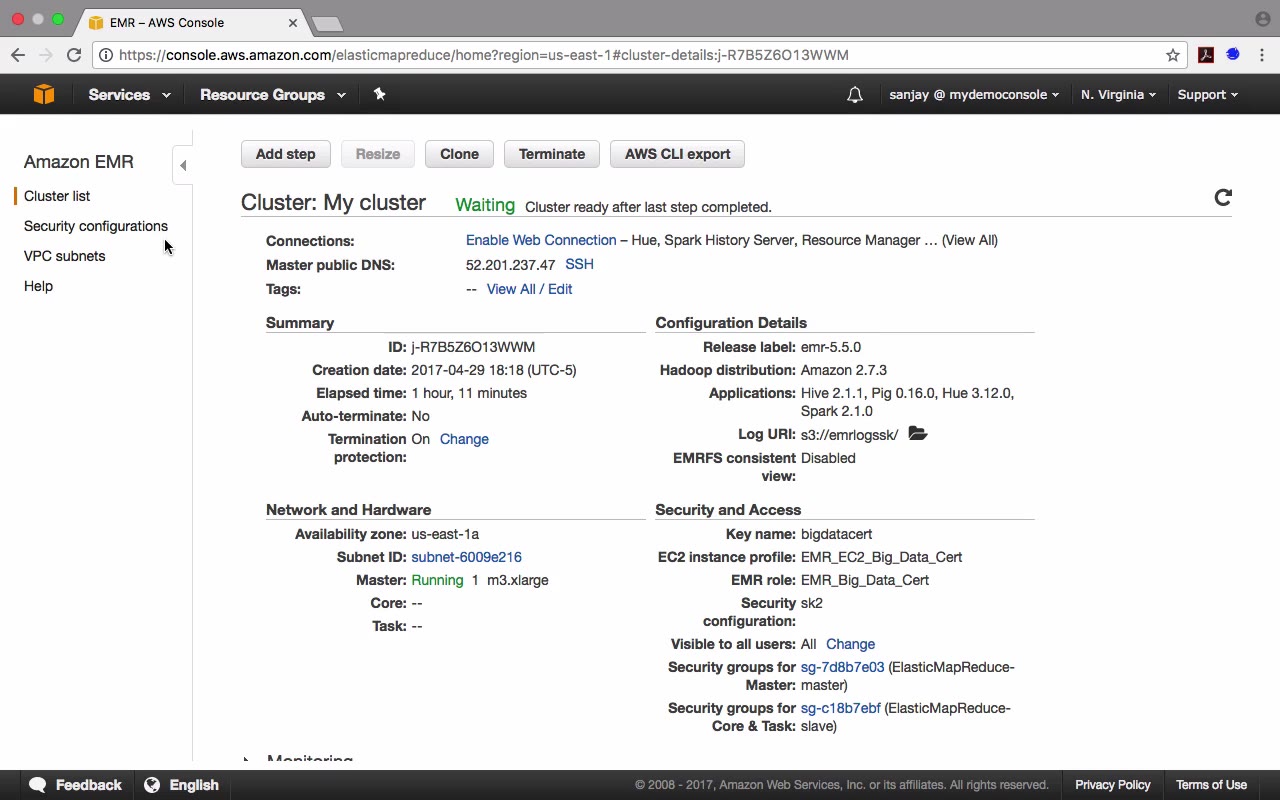Click the Amazon EMR sidebar heading
The height and width of the screenshot is (800, 1280).
79,162
